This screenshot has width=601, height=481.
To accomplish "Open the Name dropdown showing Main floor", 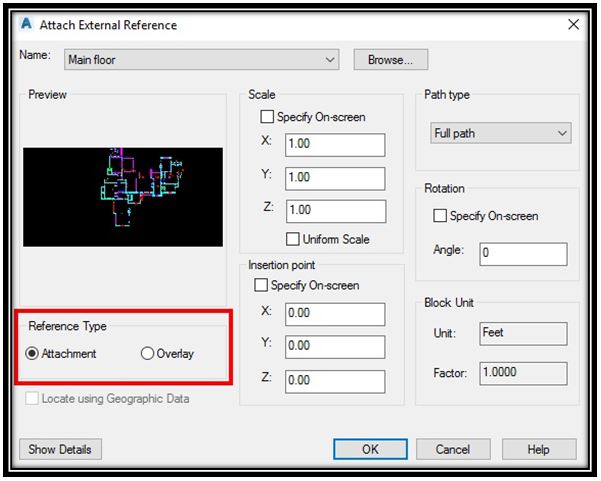I will pos(202,59).
